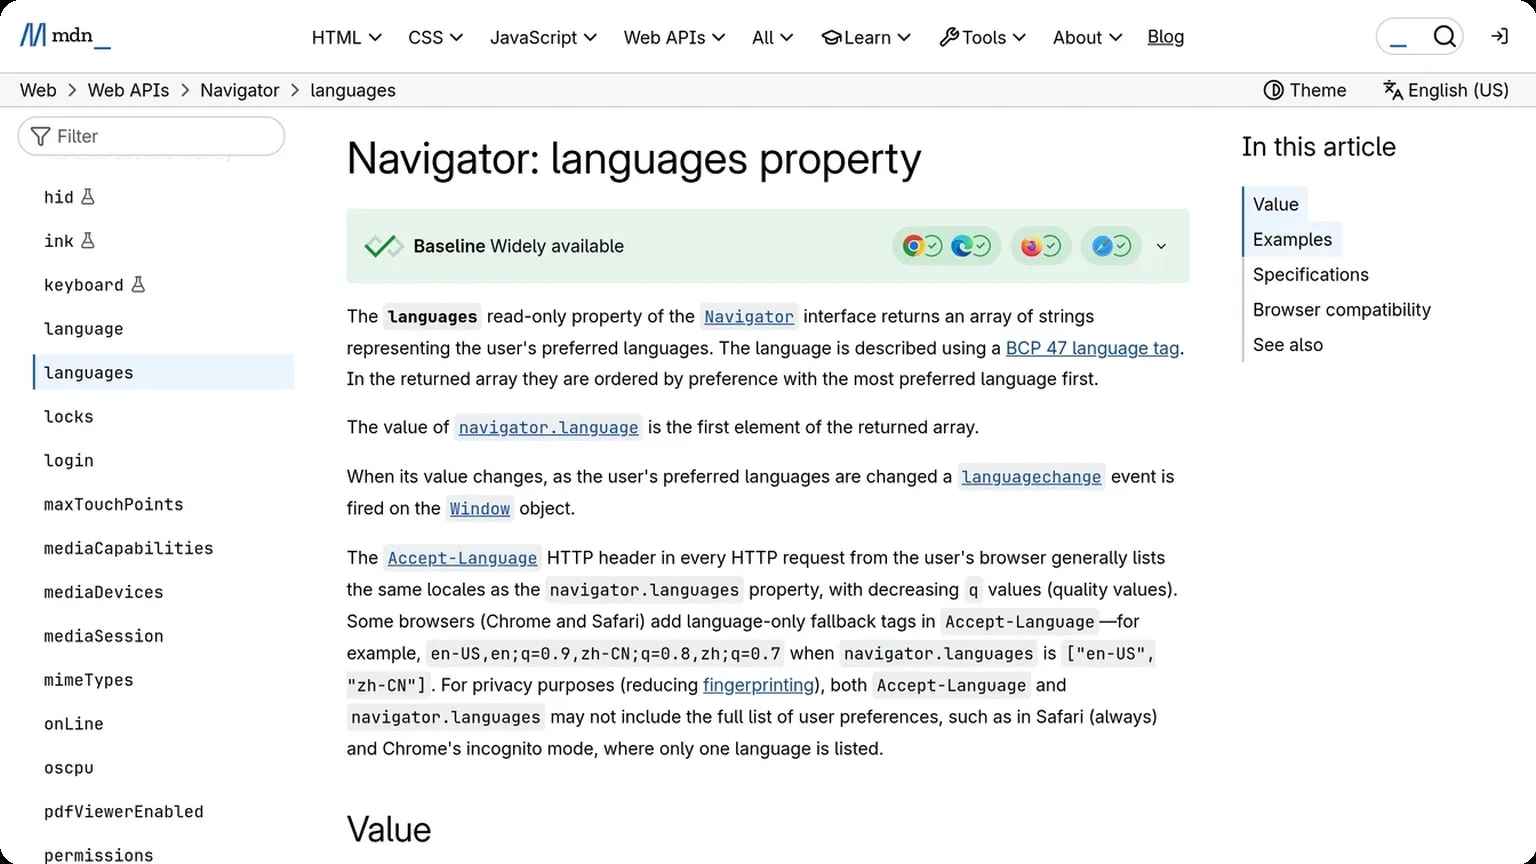The image size is (1536, 864).
Task: Toggle the Baseline availability panel
Action: pyautogui.click(x=1160, y=245)
